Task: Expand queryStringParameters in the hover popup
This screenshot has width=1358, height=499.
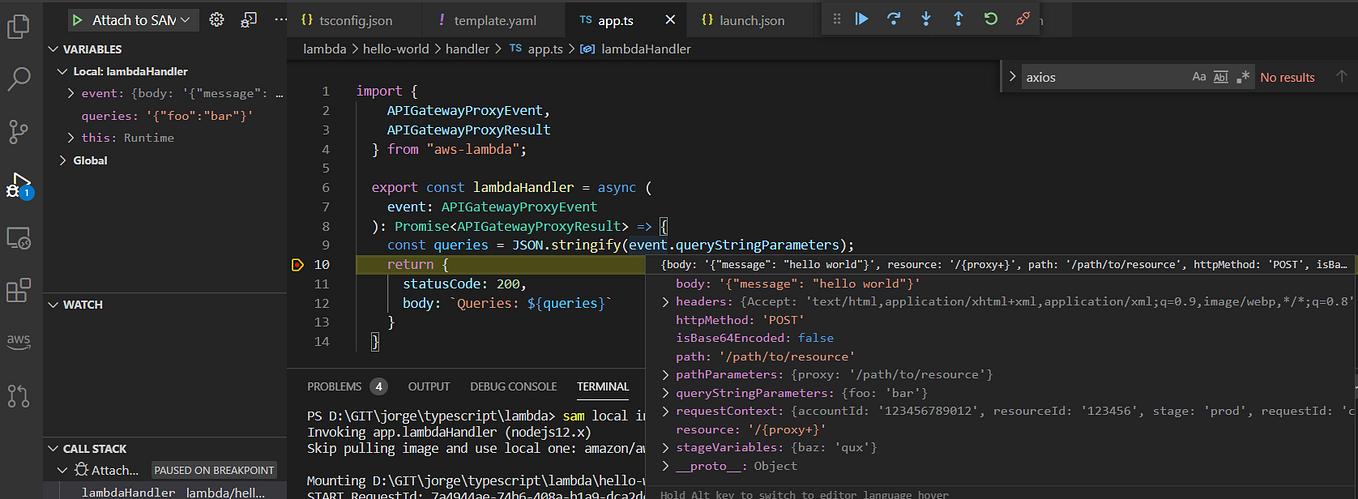Action: 667,393
